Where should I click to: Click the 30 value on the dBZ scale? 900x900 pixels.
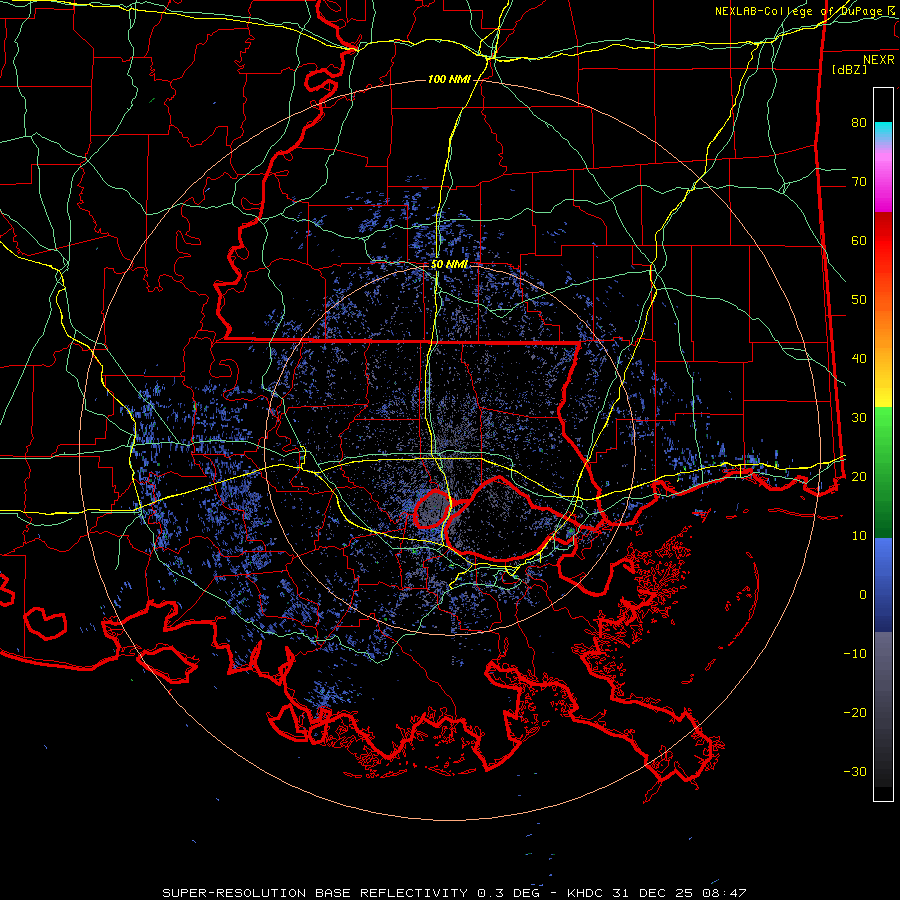point(859,417)
